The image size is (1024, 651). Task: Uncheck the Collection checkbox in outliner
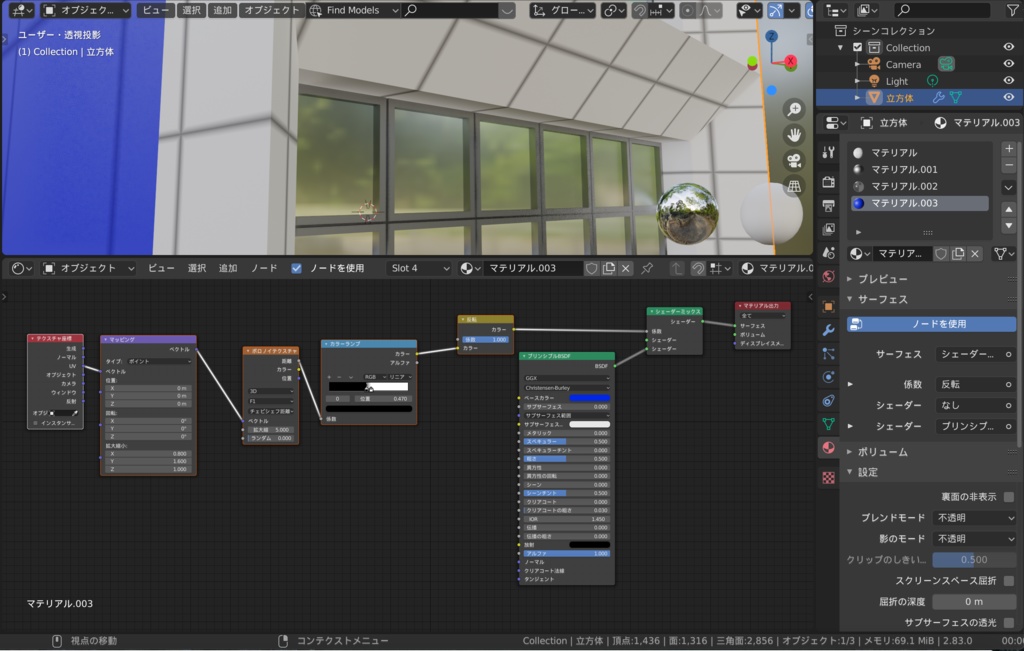tap(857, 47)
